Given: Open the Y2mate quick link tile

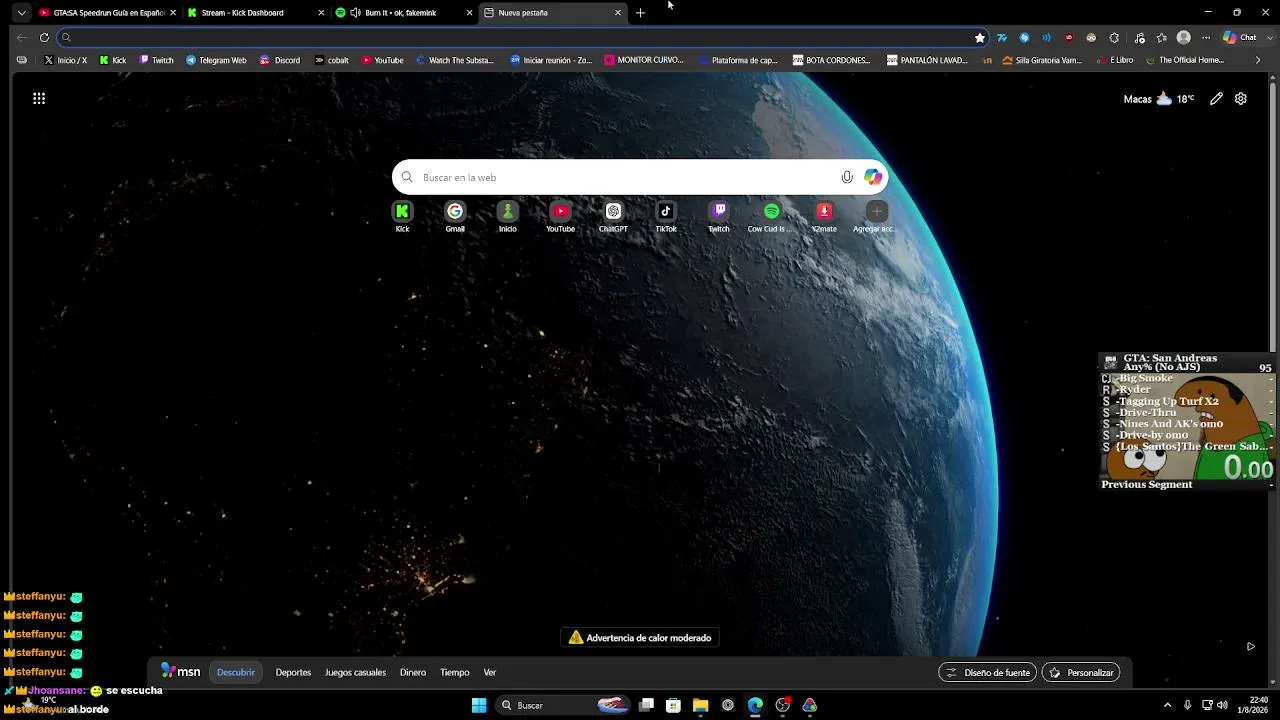Looking at the screenshot, I should pyautogui.click(x=824, y=216).
